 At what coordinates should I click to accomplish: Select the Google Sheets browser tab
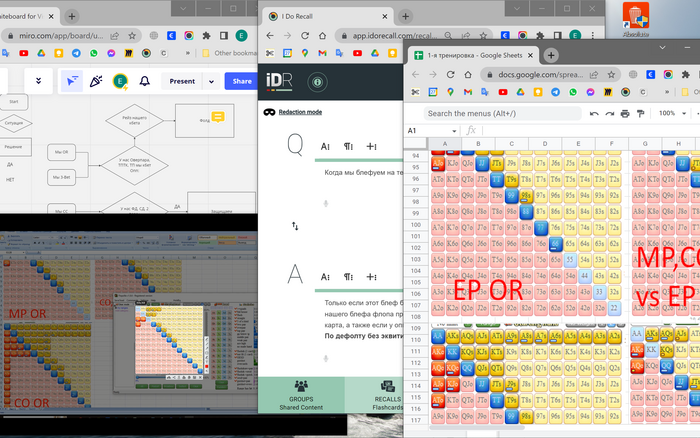pyautogui.click(x=474, y=55)
